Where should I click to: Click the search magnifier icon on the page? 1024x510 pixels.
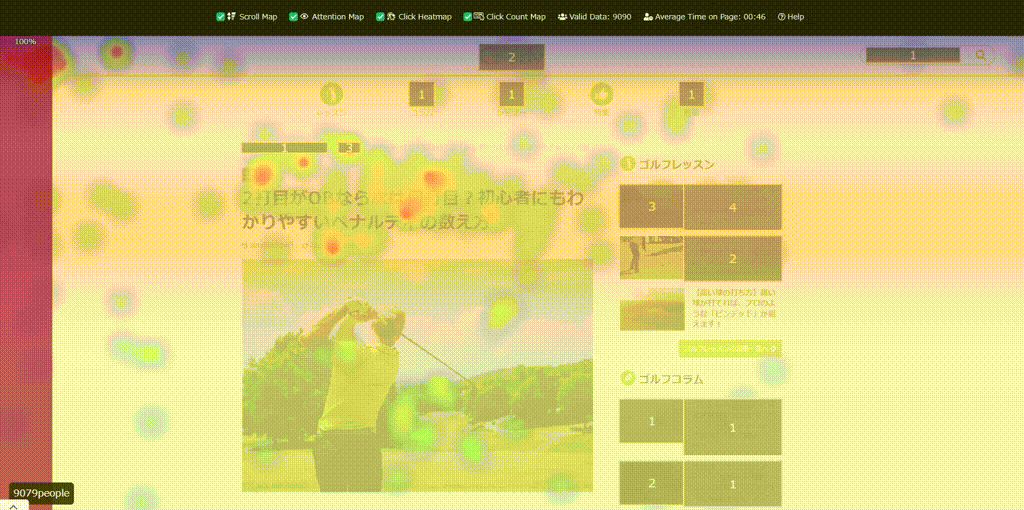(980, 56)
